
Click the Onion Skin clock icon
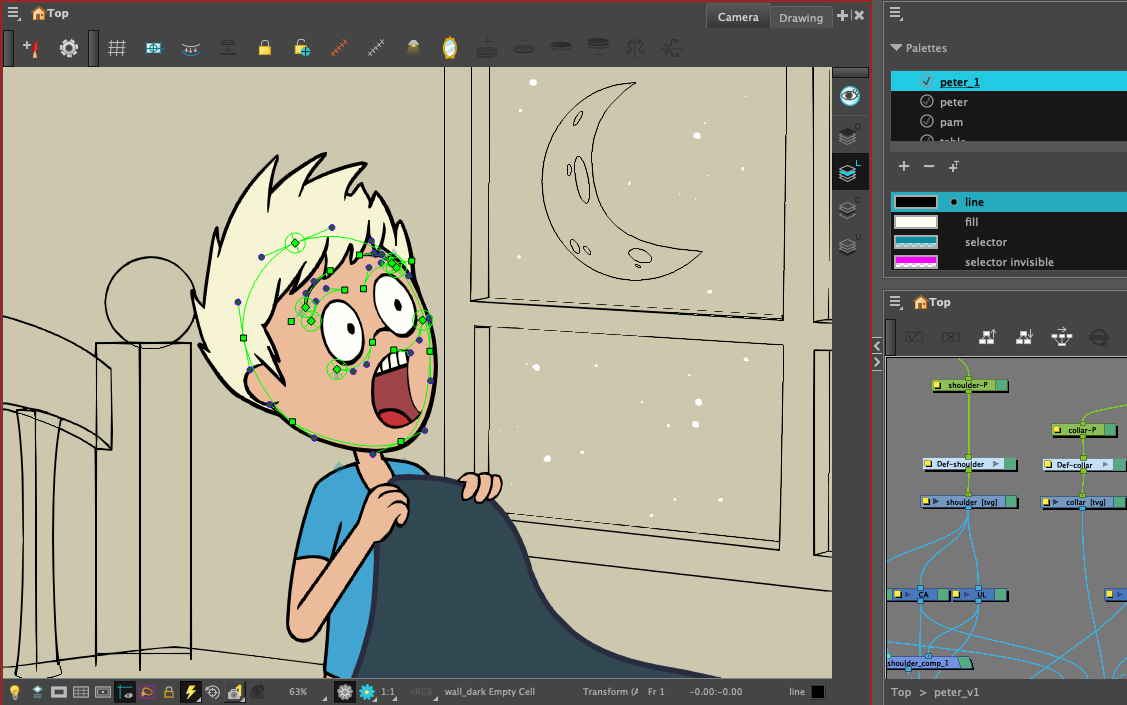pyautogui.click(x=450, y=47)
